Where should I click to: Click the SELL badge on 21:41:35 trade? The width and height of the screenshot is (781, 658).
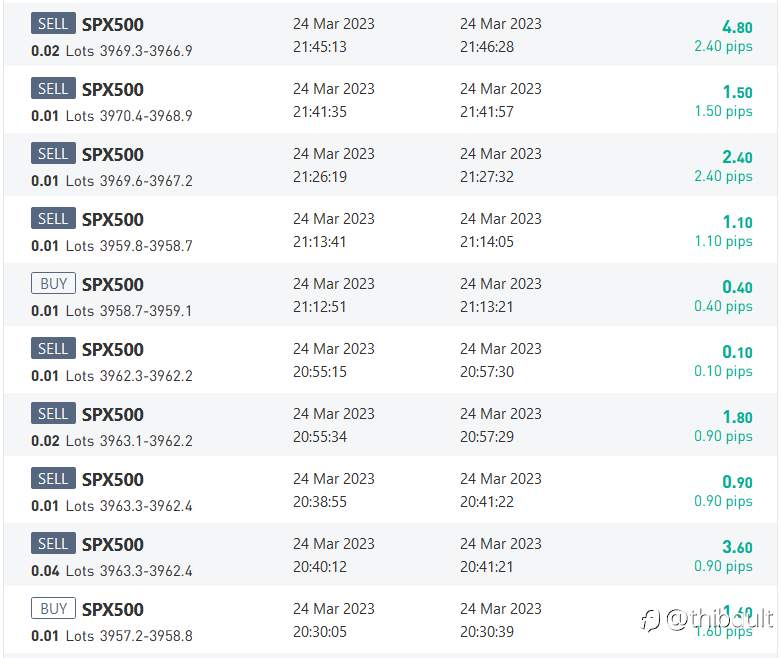pos(53,89)
